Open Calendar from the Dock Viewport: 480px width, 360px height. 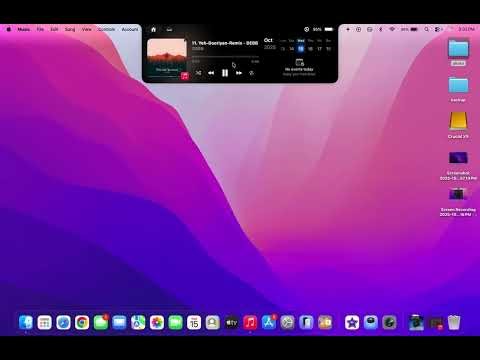(194, 322)
